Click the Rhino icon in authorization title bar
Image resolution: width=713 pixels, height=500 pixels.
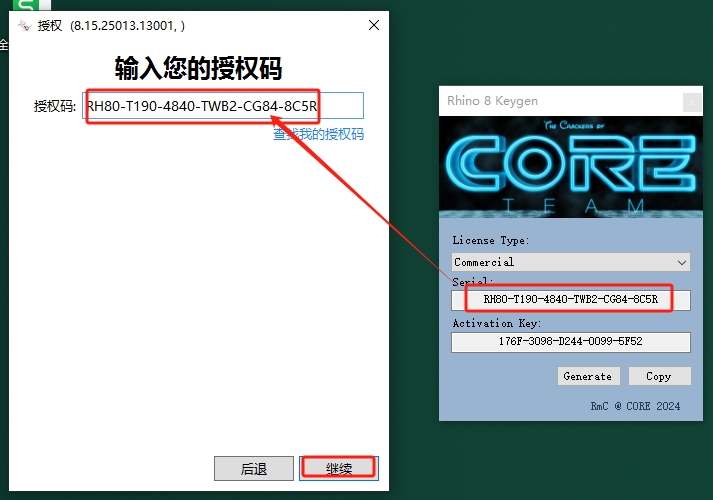point(22,25)
